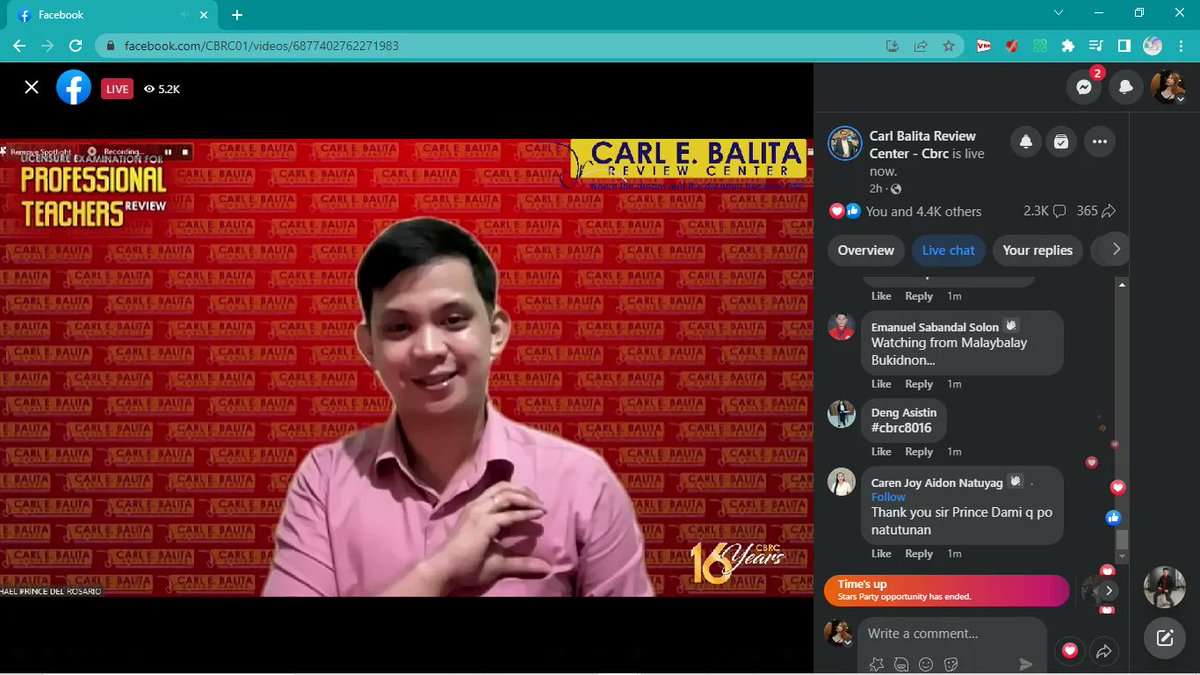Open the sticker picker in comment box
Screen dimensions: 1200x675
pyautogui.click(x=951, y=664)
